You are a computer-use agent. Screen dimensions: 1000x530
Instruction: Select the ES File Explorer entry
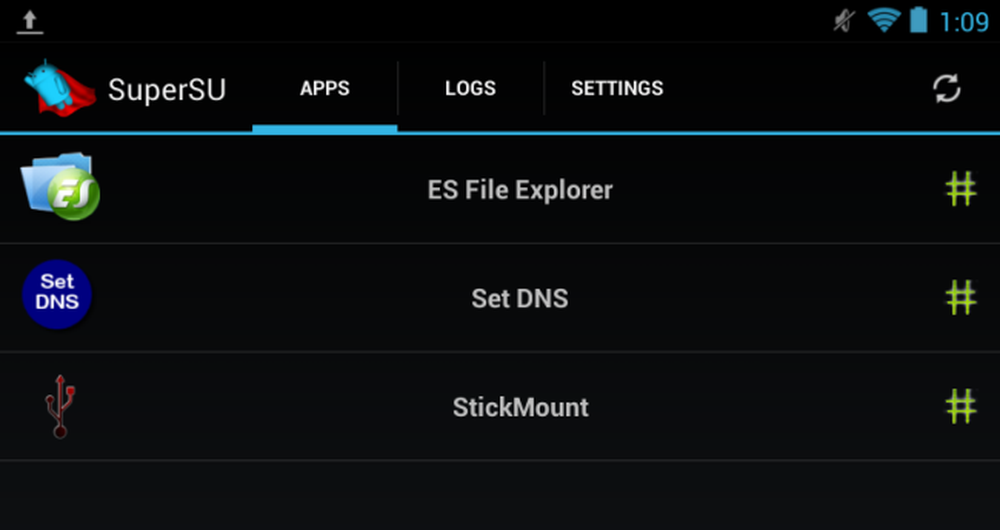[x=500, y=189]
